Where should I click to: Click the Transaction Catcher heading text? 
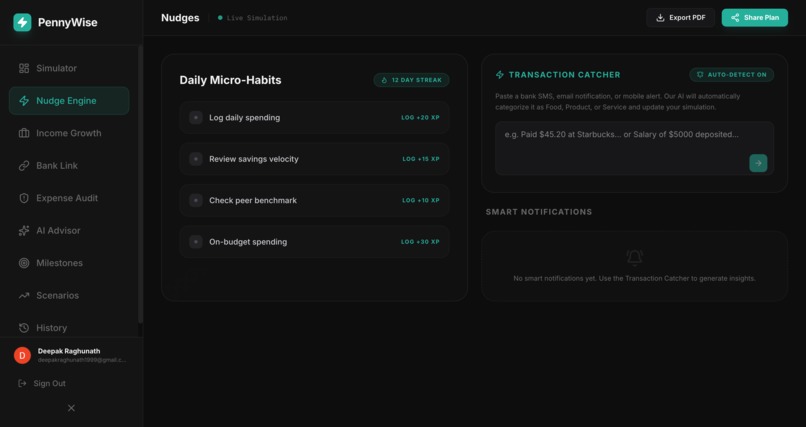point(564,75)
